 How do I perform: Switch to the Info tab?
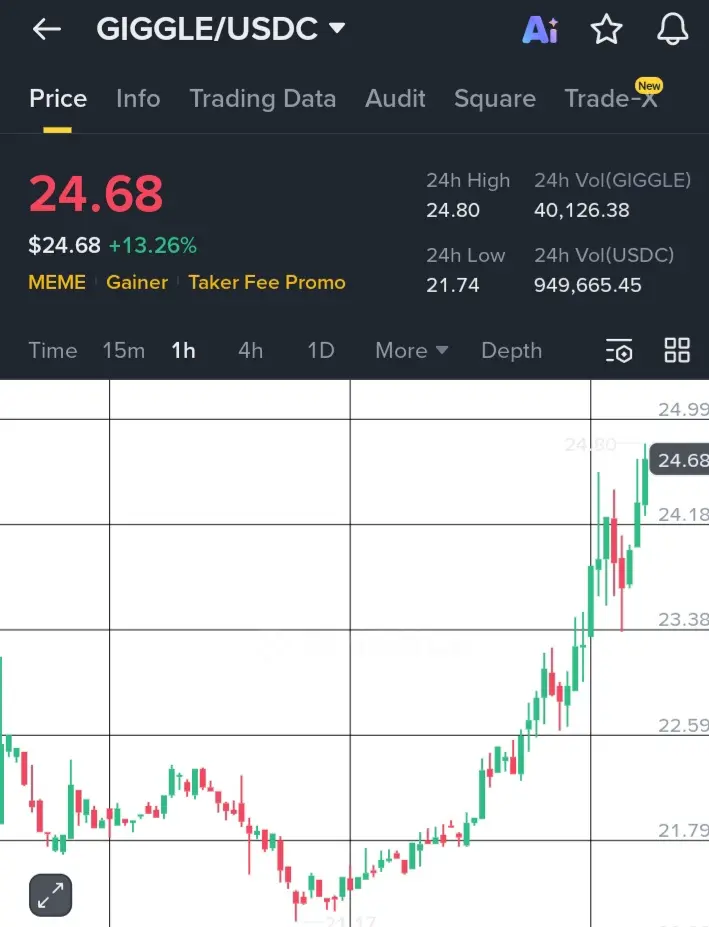(138, 98)
